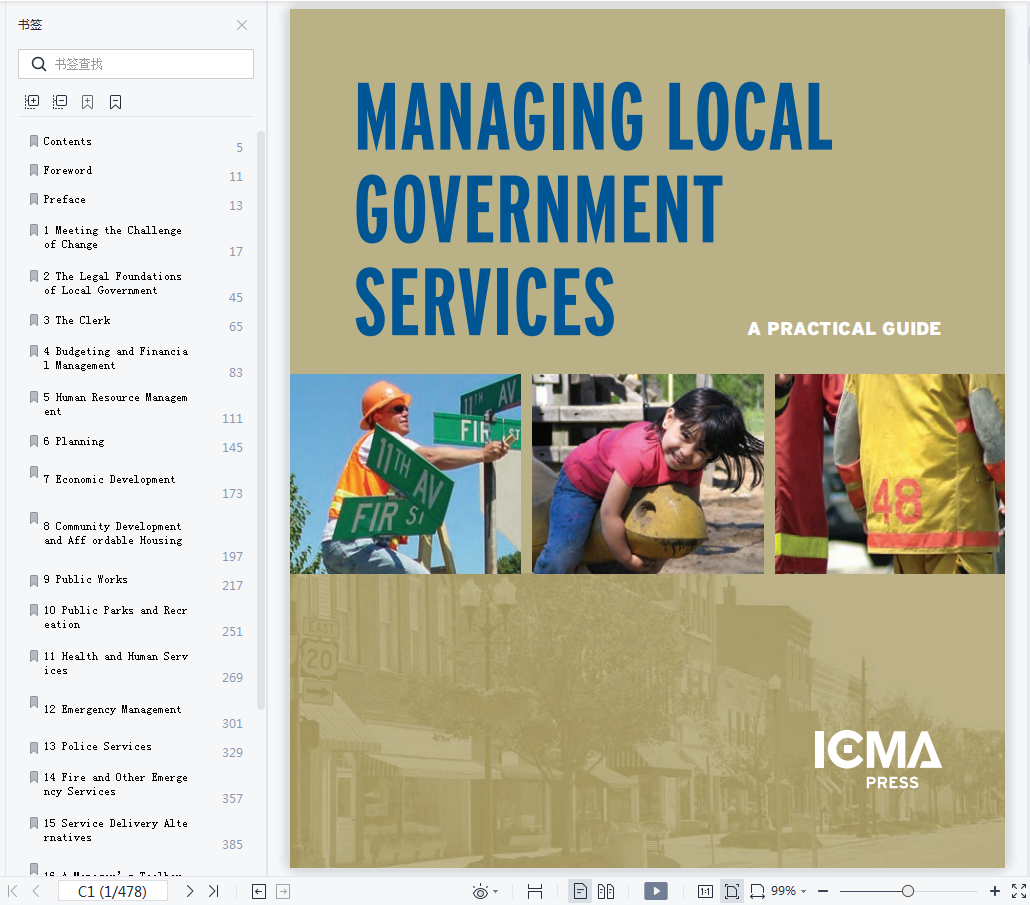This screenshot has width=1030, height=905.
Task: Click the page number field C1 (1/478)
Action: coord(112,891)
